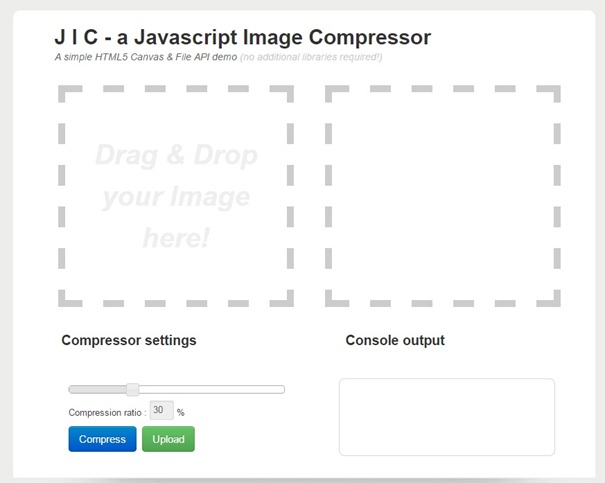The width and height of the screenshot is (605, 483).
Task: Focus the compression ratio input showing 30
Action: click(161, 410)
